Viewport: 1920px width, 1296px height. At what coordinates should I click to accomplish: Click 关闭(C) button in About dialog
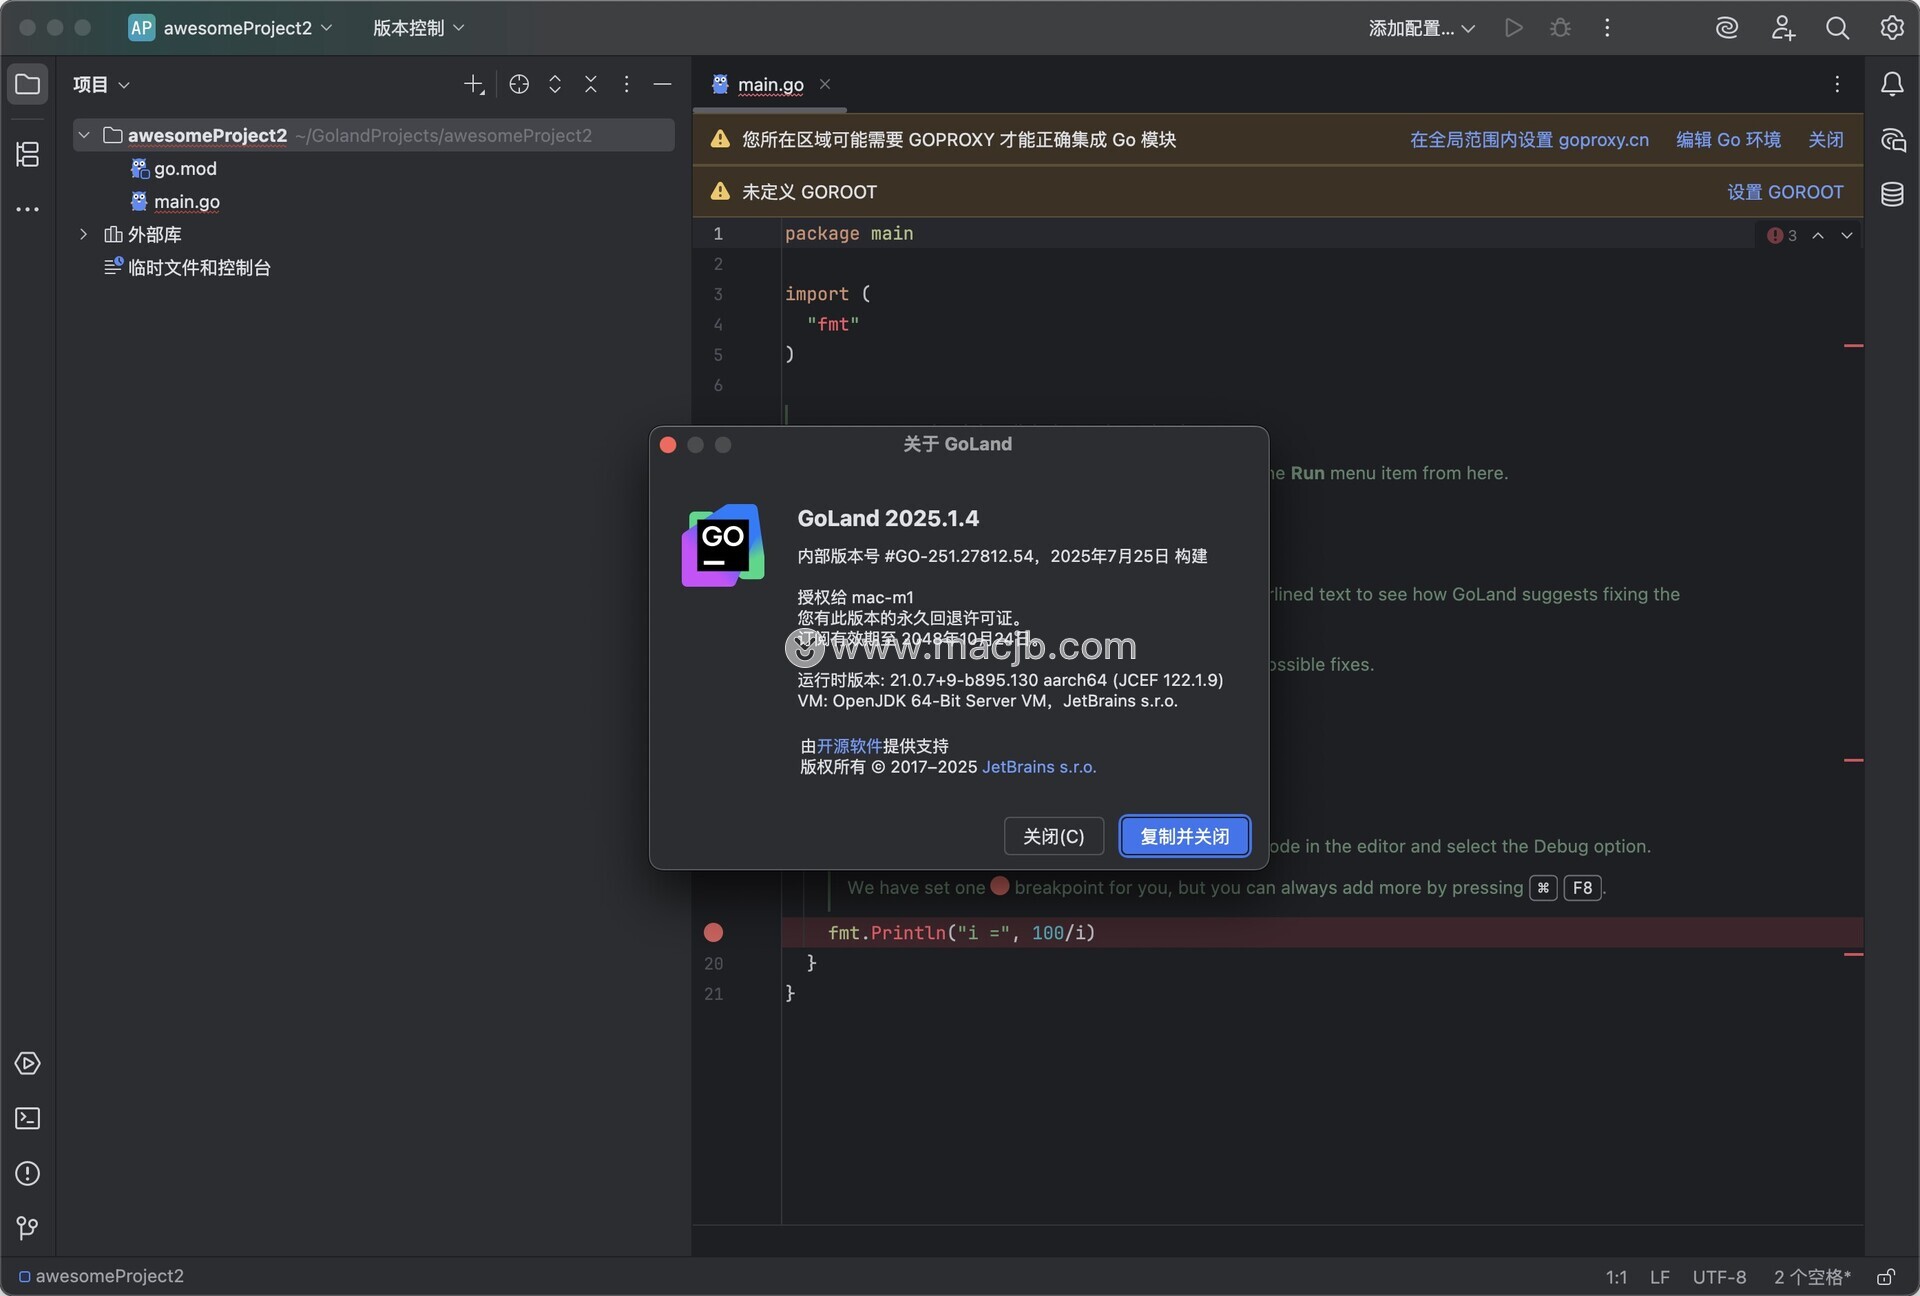1054,836
